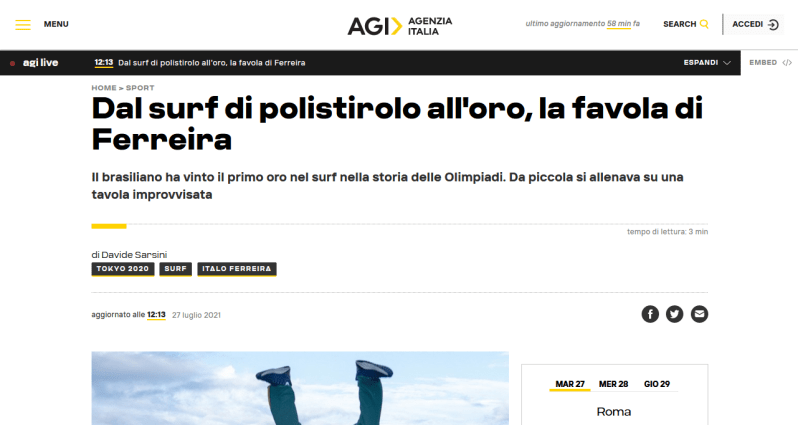Switch to the MER 28 tab

(613, 384)
